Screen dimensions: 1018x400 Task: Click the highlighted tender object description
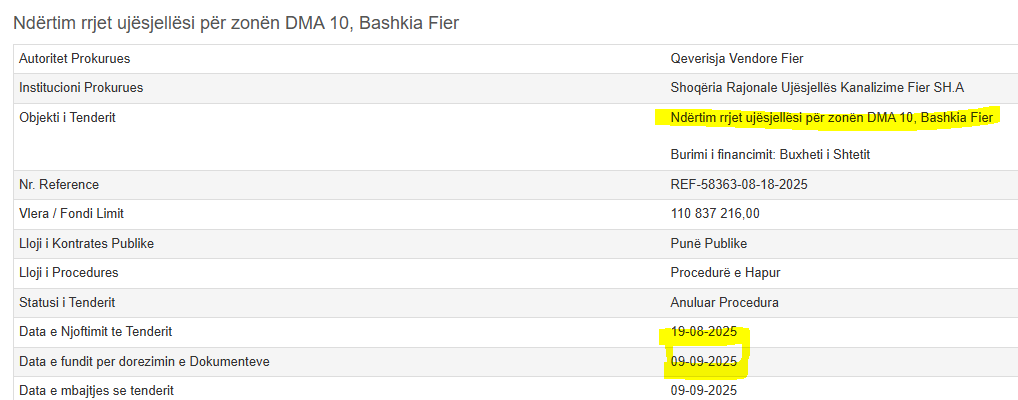coord(831,118)
